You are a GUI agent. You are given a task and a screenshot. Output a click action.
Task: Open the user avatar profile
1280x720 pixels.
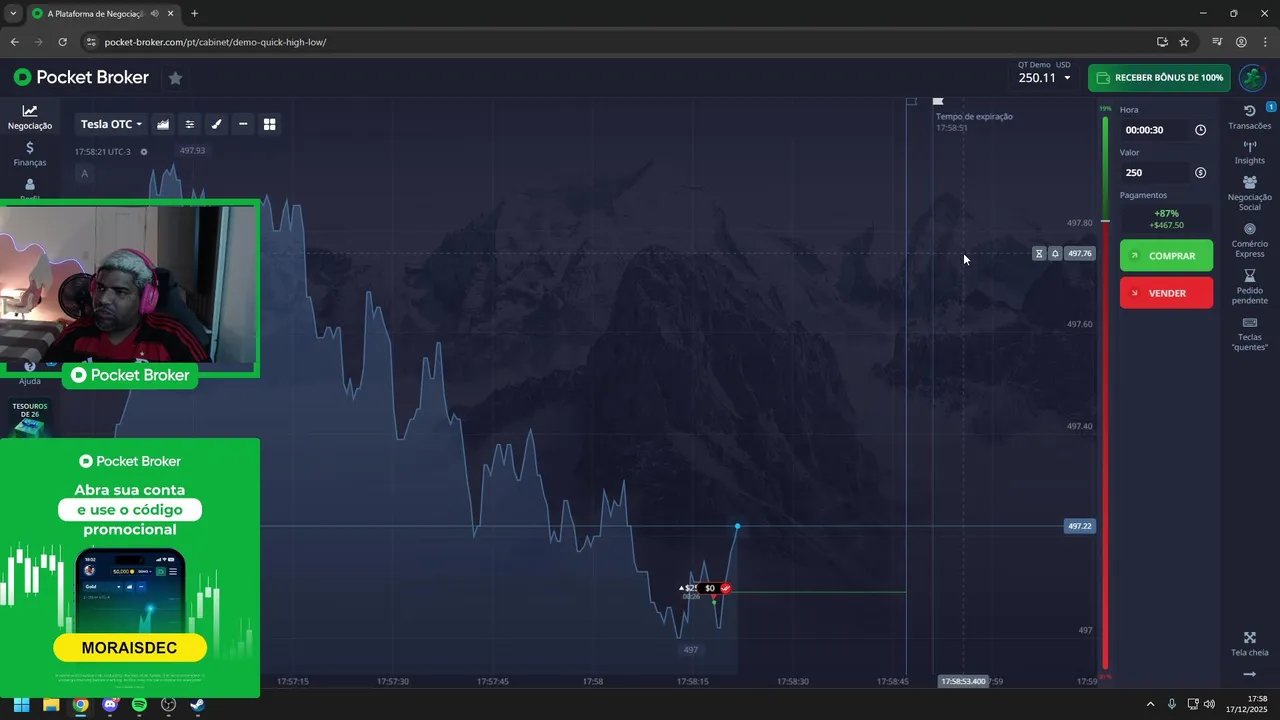(x=1252, y=78)
